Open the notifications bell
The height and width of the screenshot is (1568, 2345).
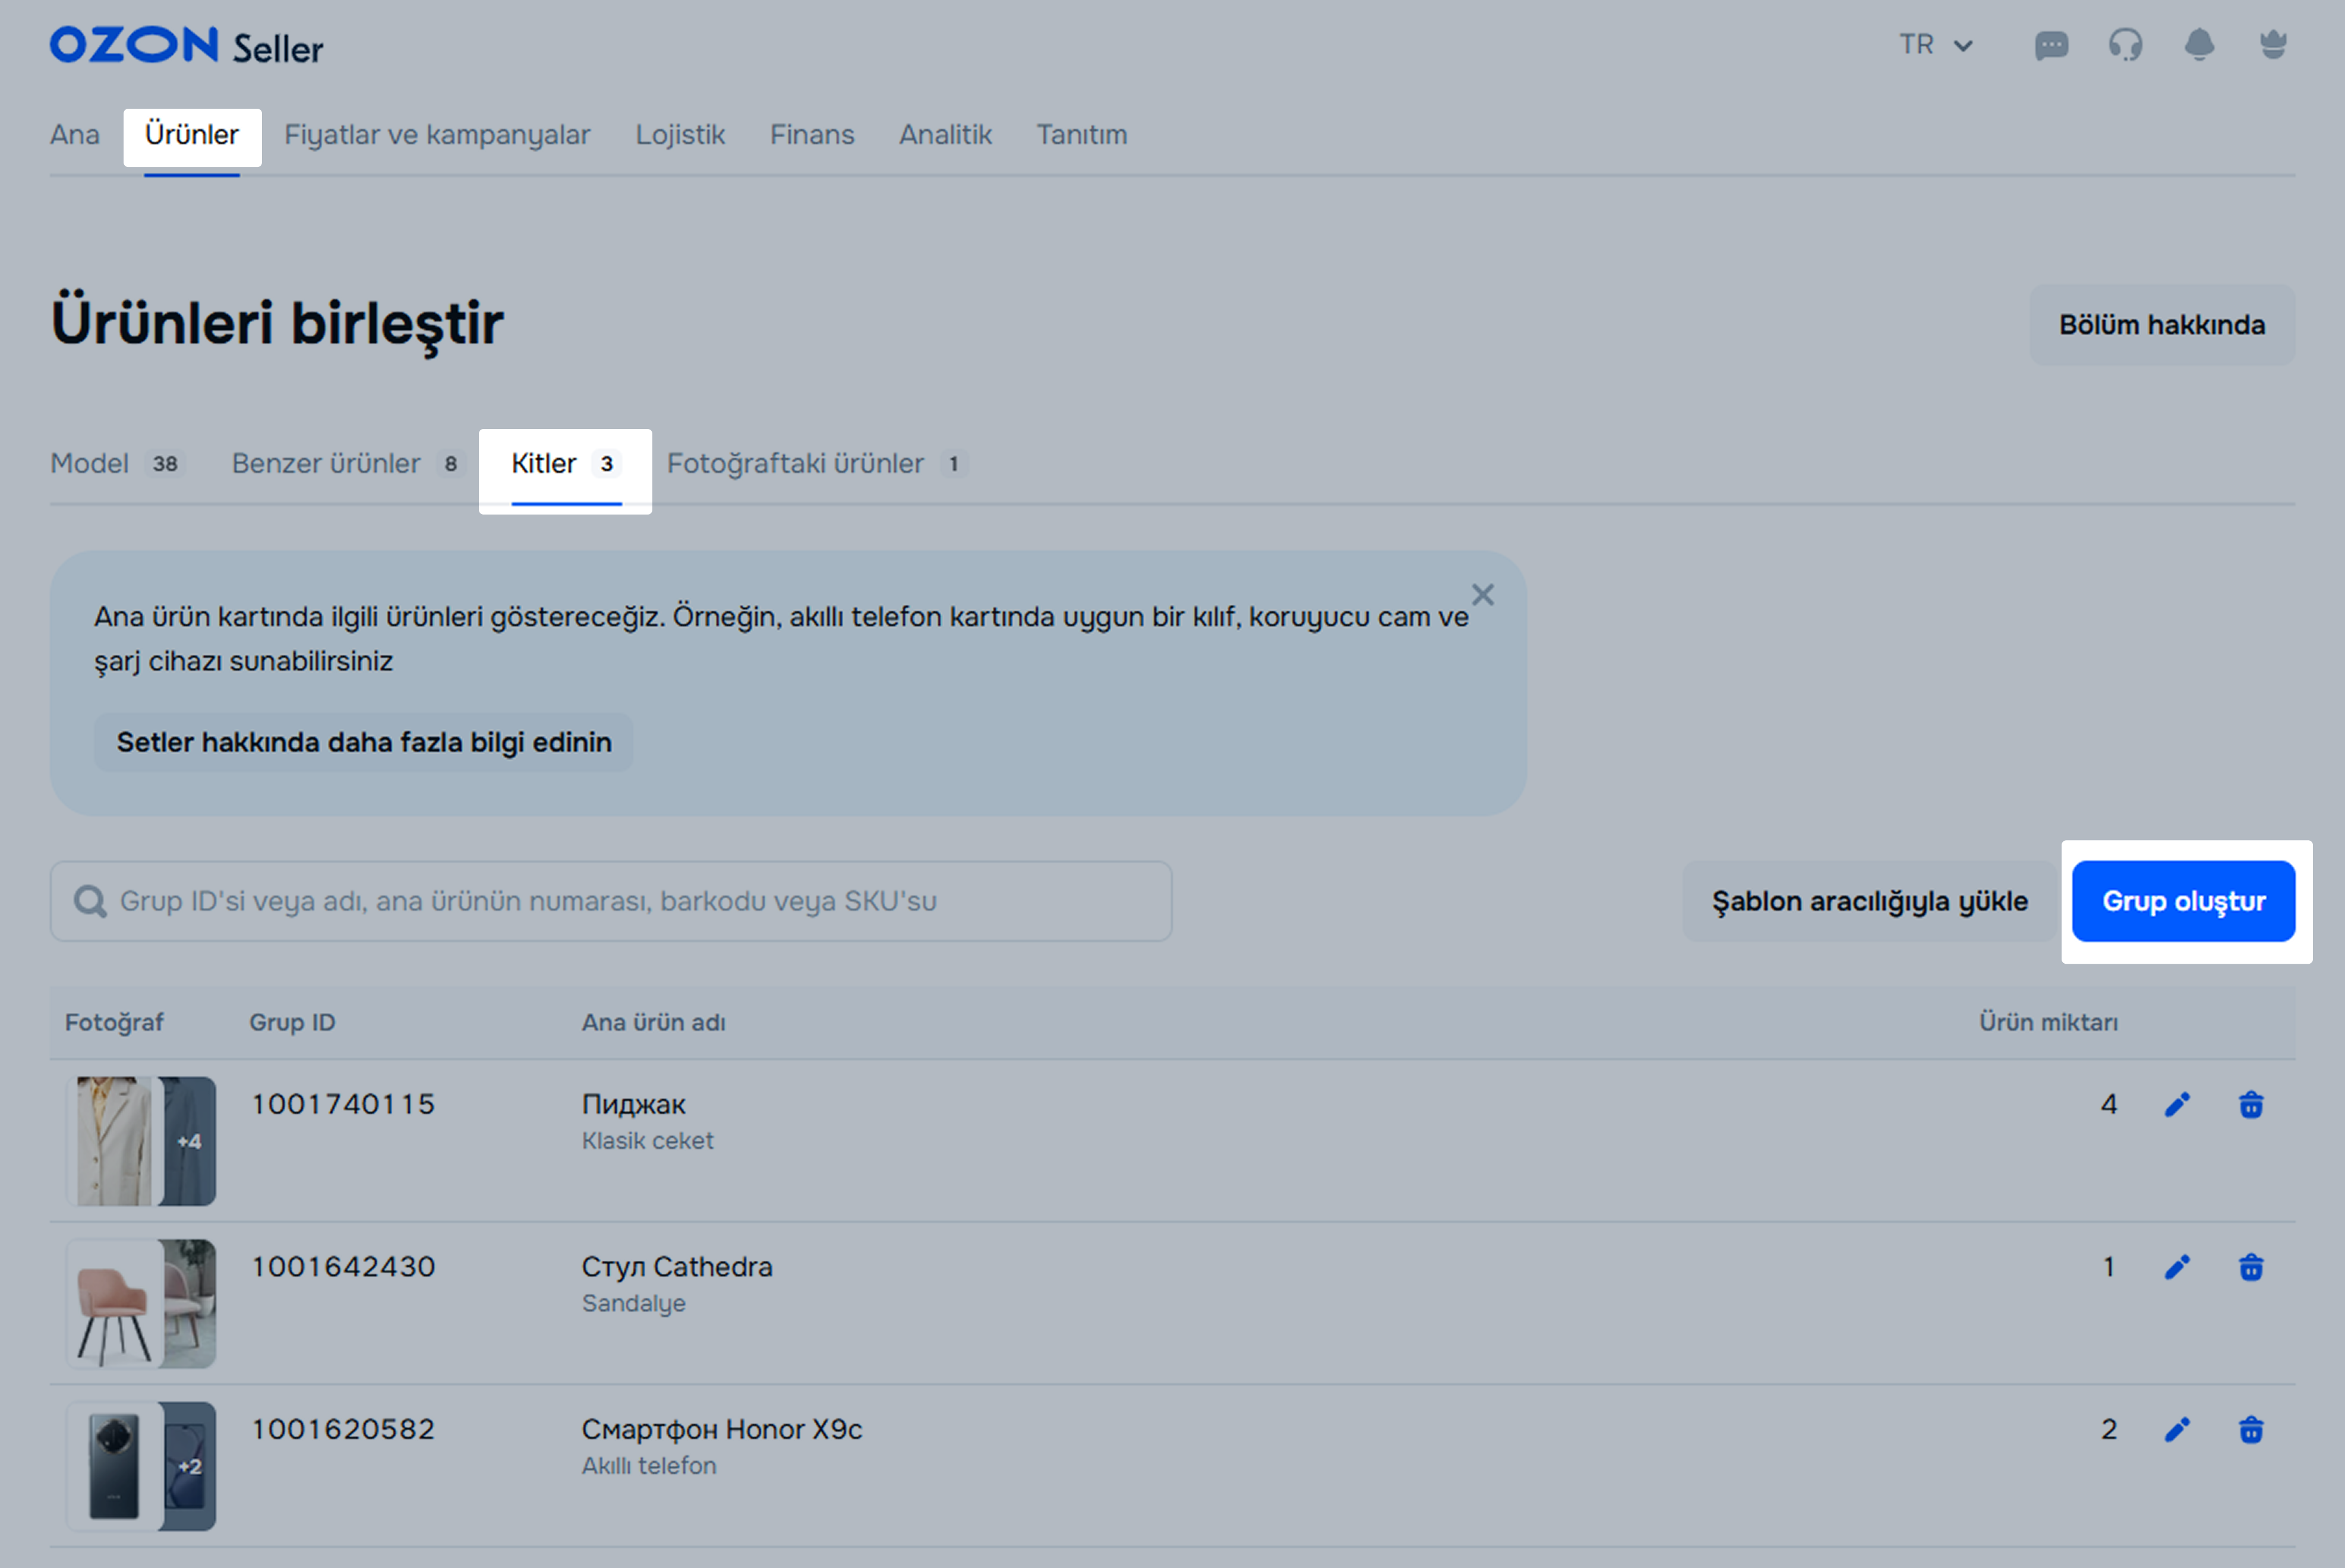point(2199,45)
